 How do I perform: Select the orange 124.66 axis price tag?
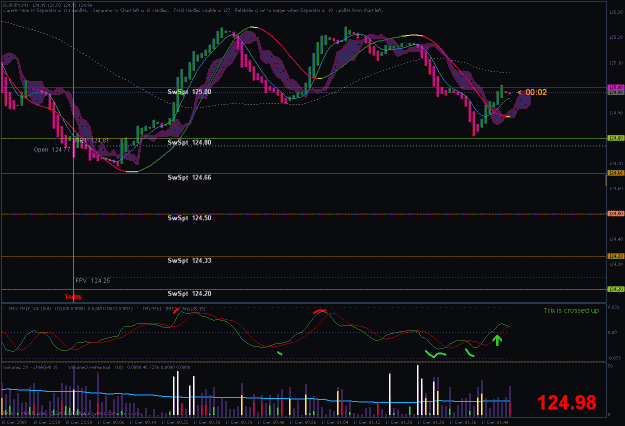point(616,173)
